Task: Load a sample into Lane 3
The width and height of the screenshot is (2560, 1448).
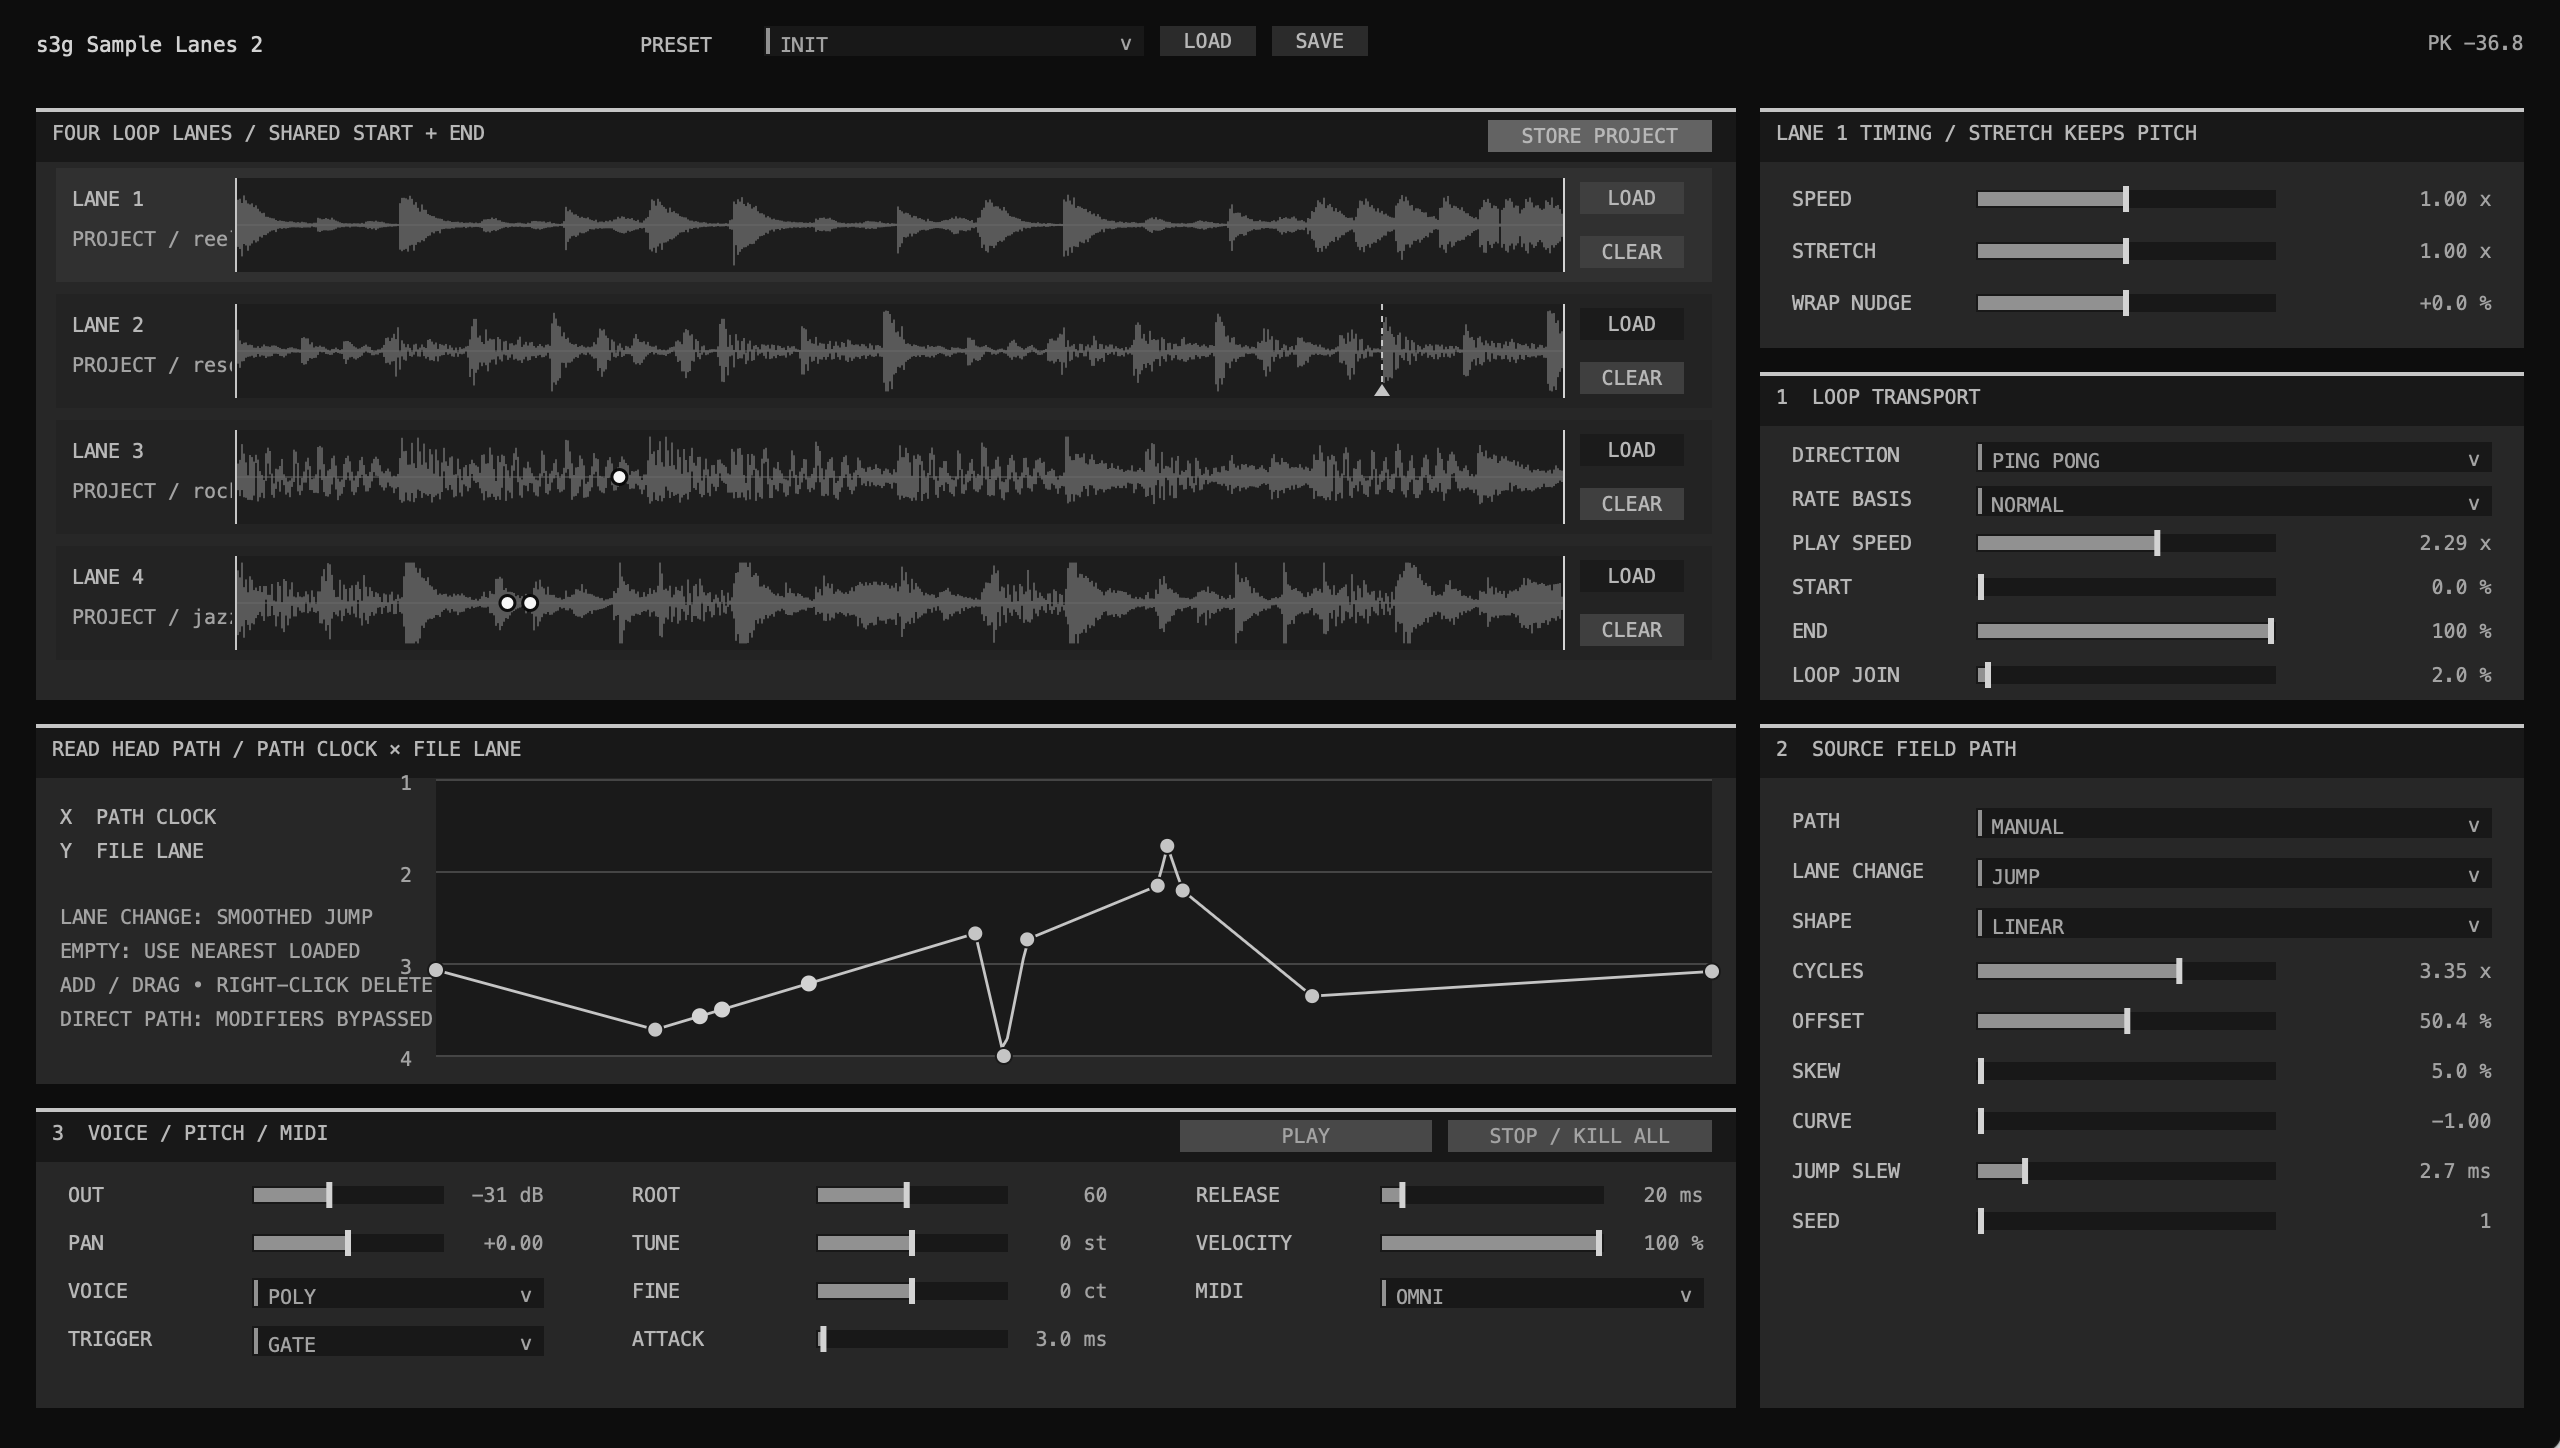Action: [1631, 450]
